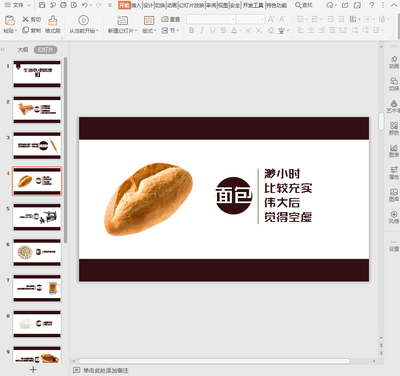Start slideshow from current slide play icon
Viewport: 400px width, 376px height.
pyautogui.click(x=83, y=20)
